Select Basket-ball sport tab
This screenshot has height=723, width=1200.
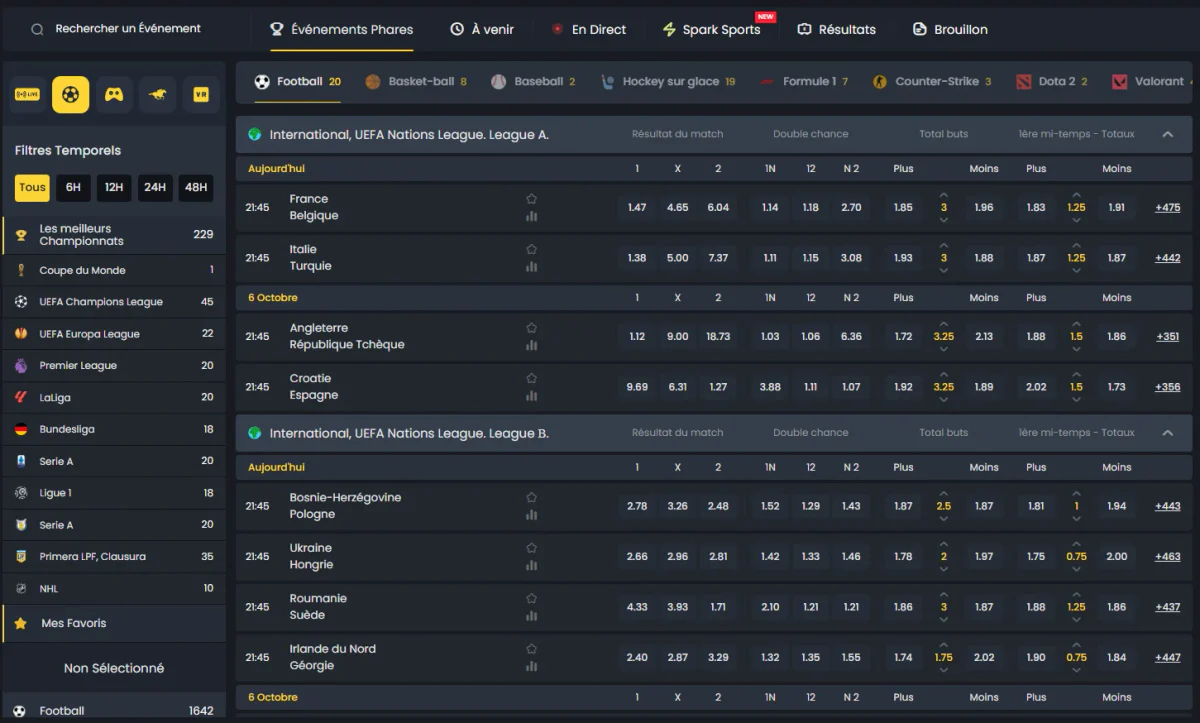(x=416, y=81)
